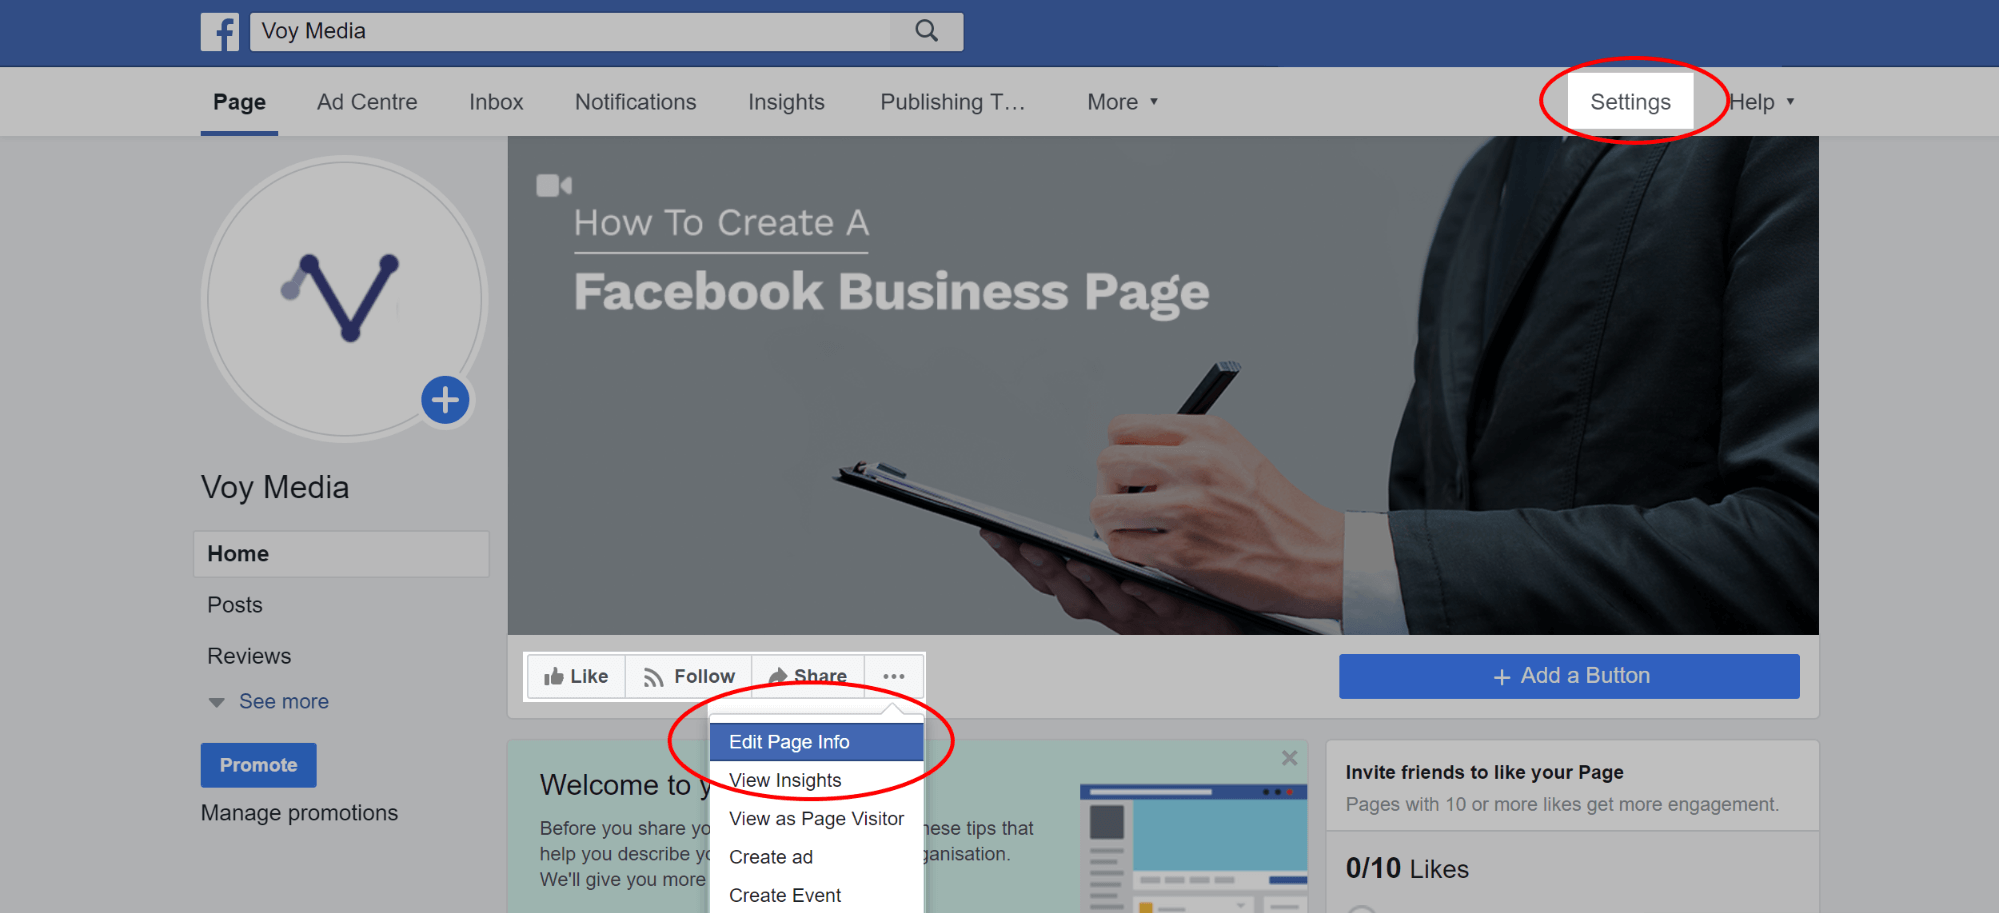Click the Like thumbs-up button
1999x914 pixels.
pos(576,677)
